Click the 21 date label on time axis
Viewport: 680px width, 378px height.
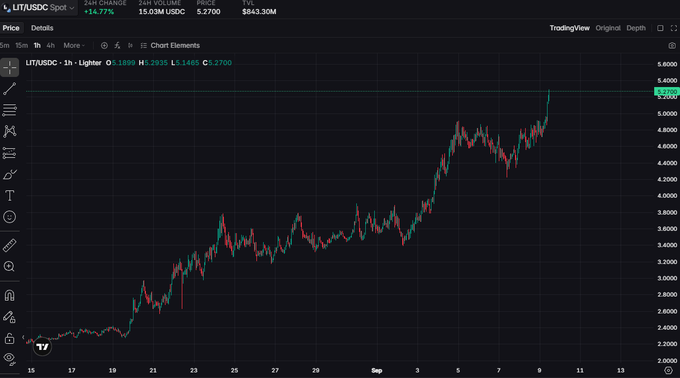[153, 371]
